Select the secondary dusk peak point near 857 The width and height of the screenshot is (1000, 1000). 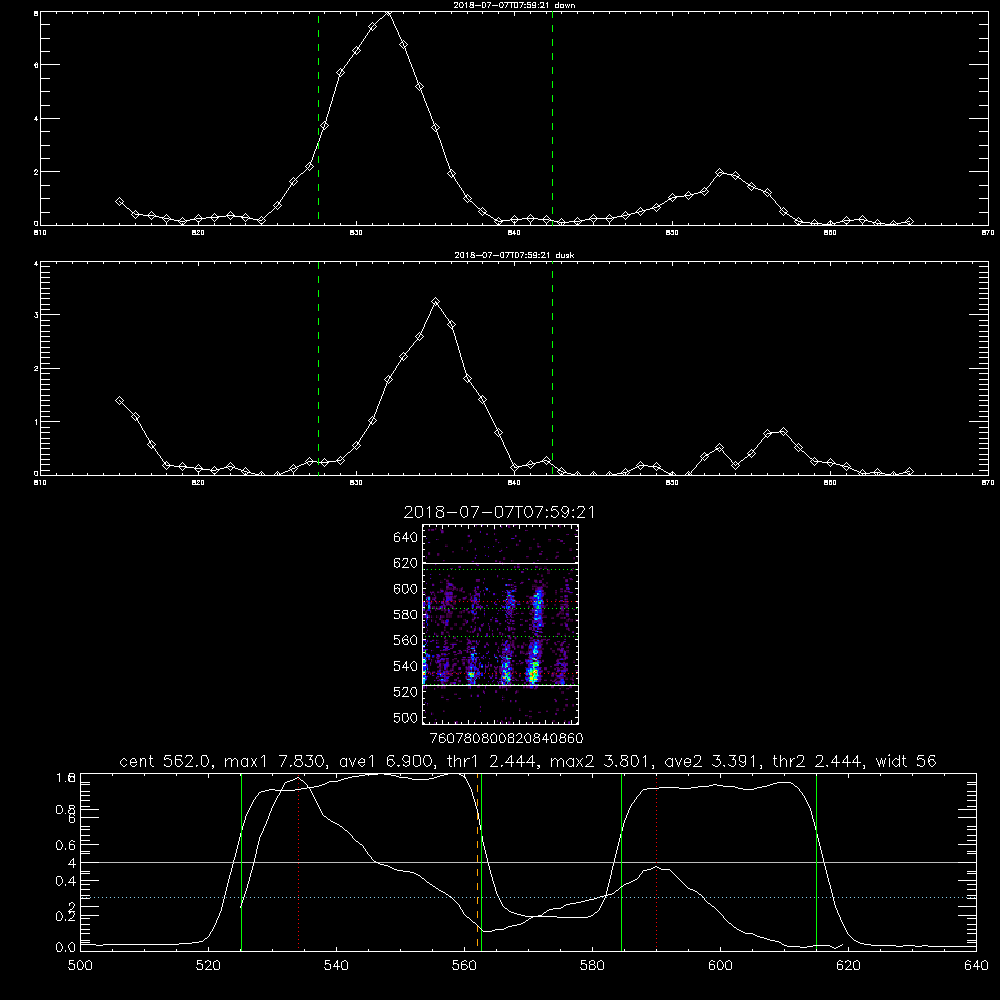click(783, 432)
